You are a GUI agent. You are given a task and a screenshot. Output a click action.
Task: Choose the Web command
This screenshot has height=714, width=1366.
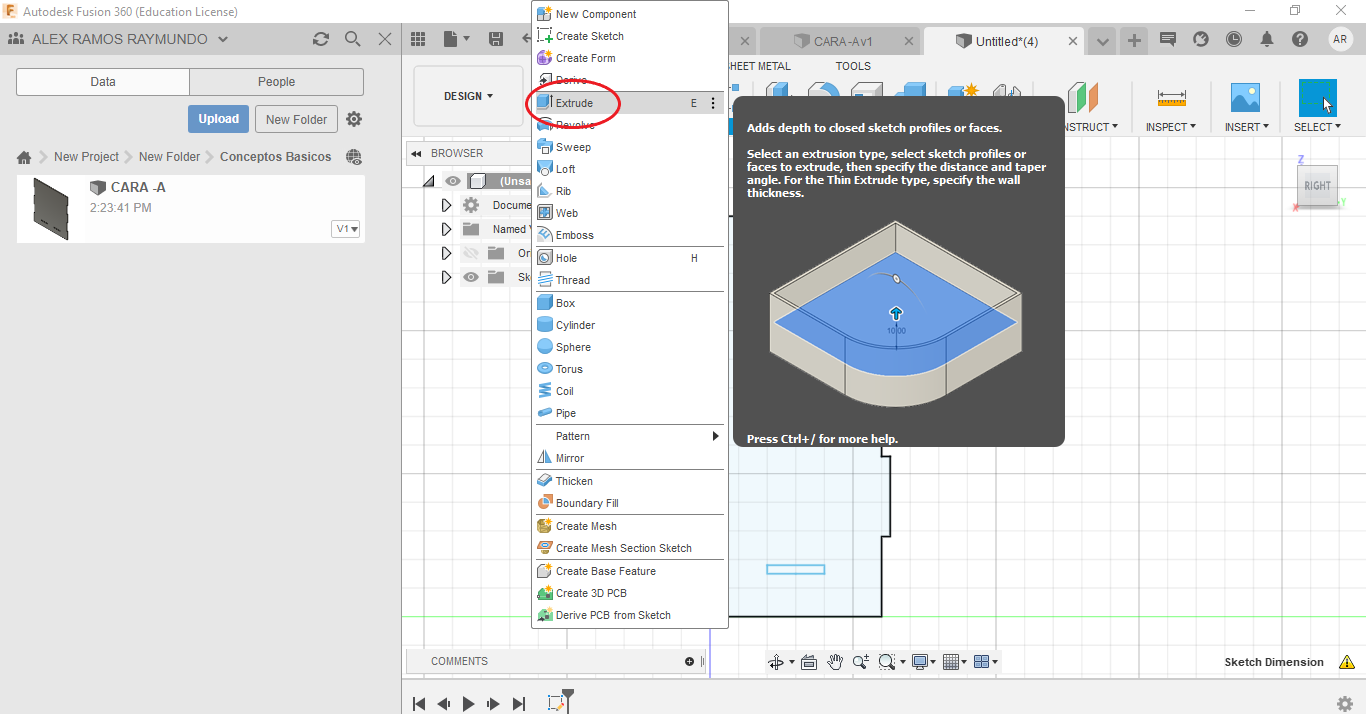coord(629,213)
